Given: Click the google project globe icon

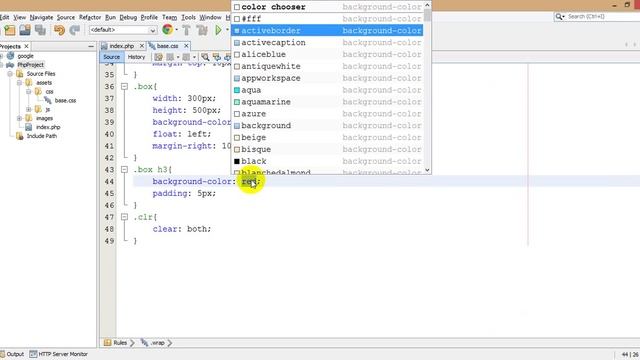Looking at the screenshot, I should (x=10, y=56).
